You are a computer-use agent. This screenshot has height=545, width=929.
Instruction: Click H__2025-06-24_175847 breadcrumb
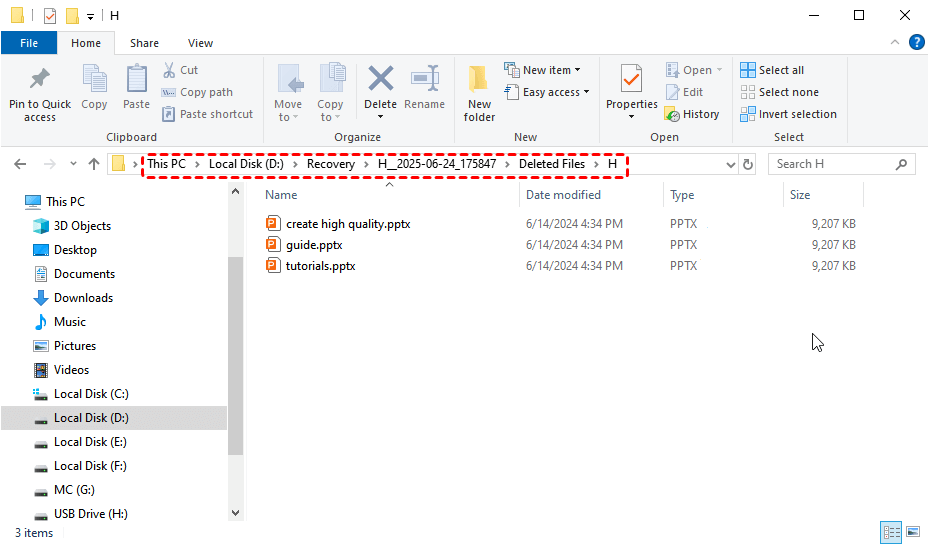(x=437, y=164)
